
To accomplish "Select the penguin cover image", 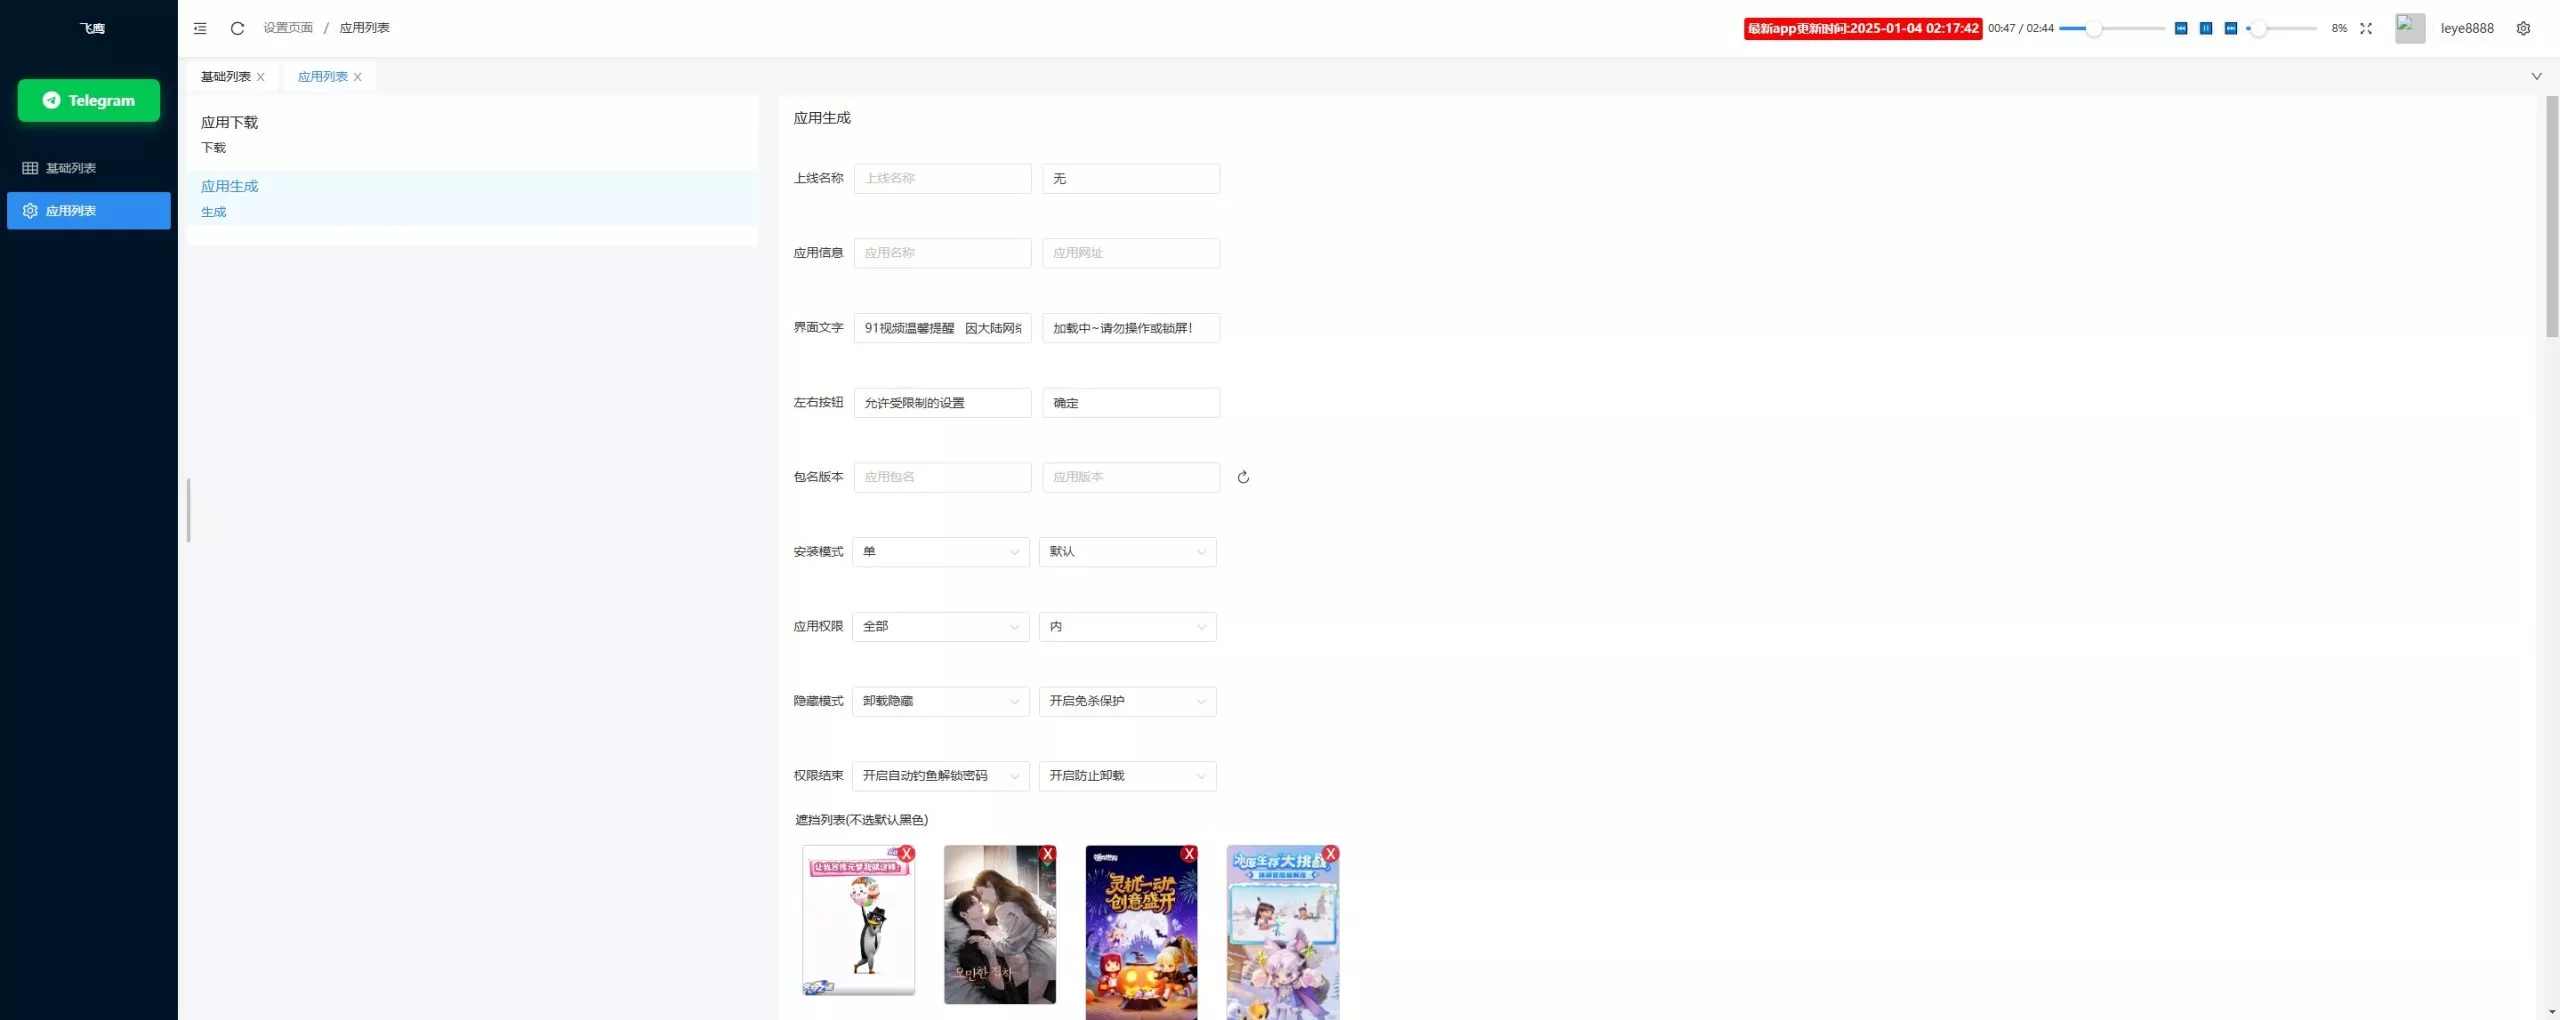I will [858, 922].
